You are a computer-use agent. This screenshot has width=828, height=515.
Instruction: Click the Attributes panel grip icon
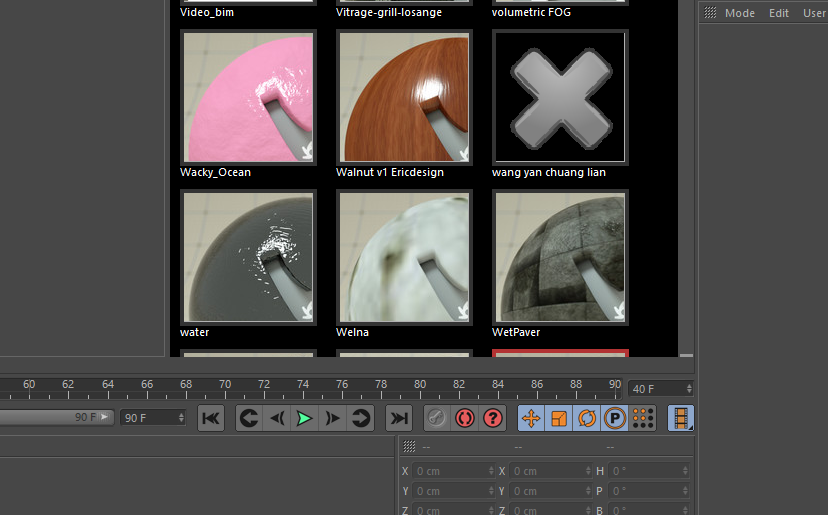[x=710, y=13]
